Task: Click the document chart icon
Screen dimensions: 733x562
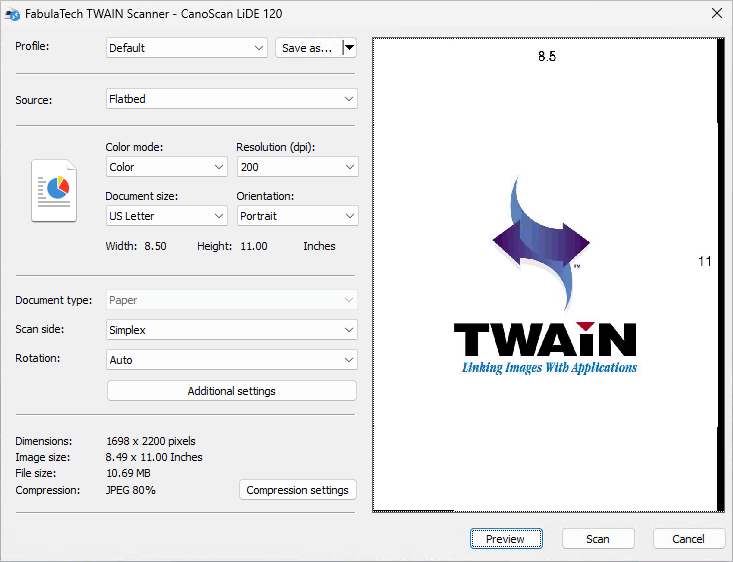Action: (x=54, y=190)
